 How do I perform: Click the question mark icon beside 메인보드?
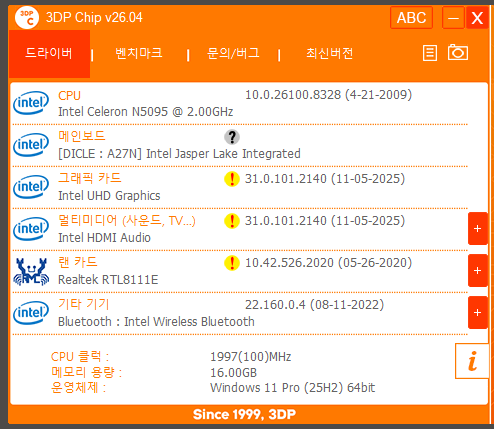(x=232, y=137)
